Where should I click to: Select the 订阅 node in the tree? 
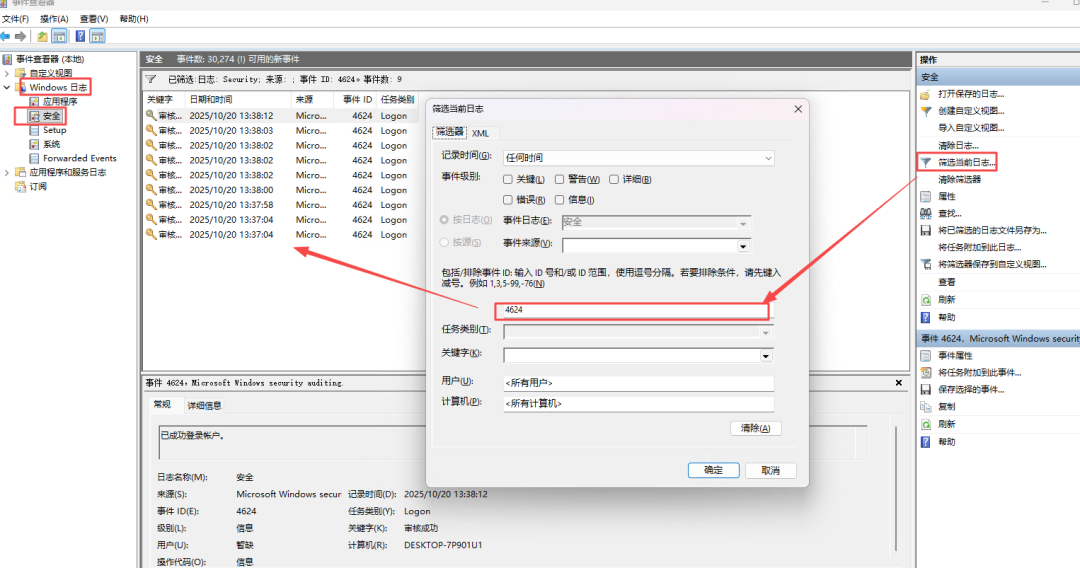click(x=38, y=187)
